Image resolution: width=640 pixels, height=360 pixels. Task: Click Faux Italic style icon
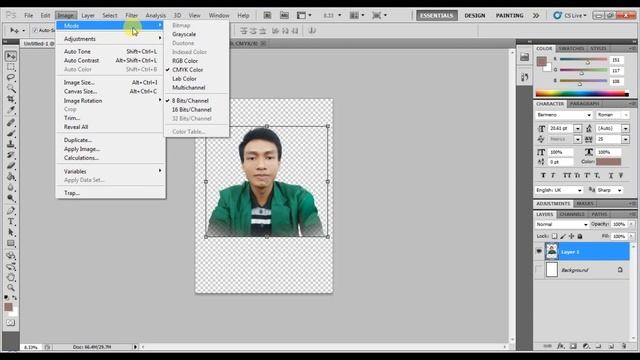tap(553, 176)
